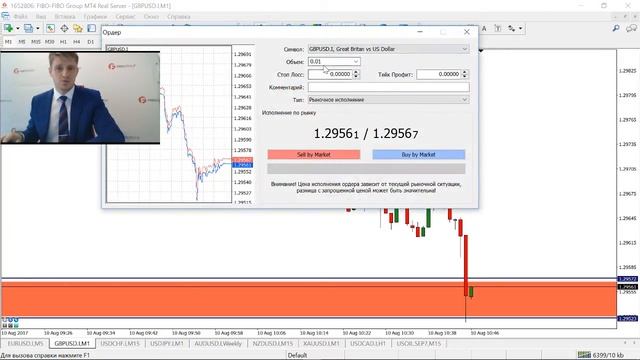Minimize the Ордер dialog
The width and height of the screenshot is (640, 360).
420,32
